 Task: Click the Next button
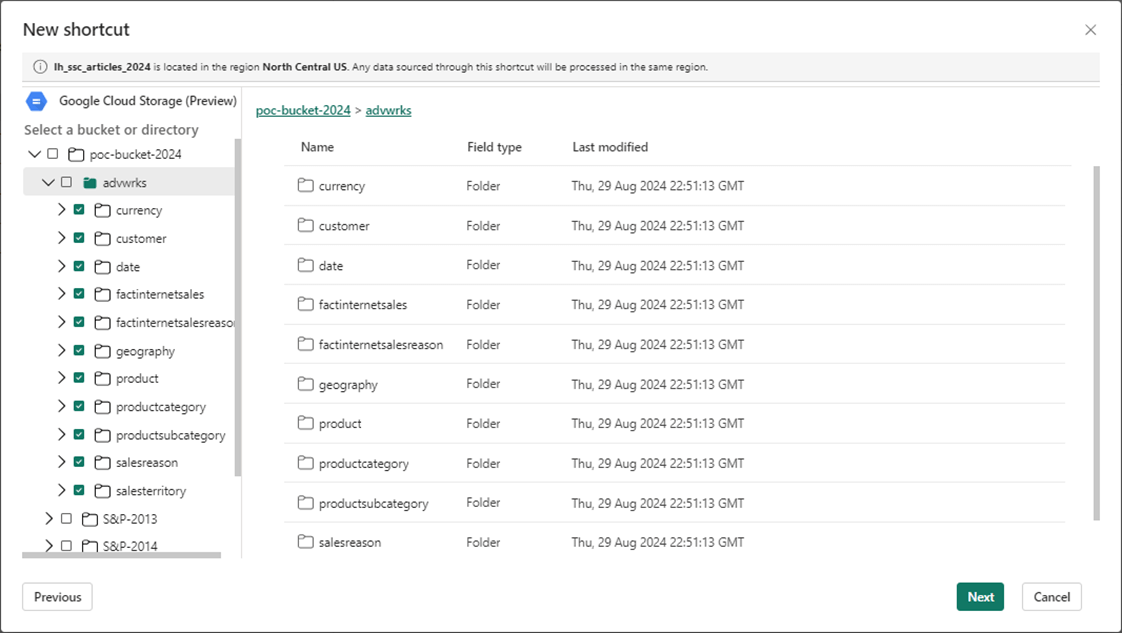click(980, 597)
